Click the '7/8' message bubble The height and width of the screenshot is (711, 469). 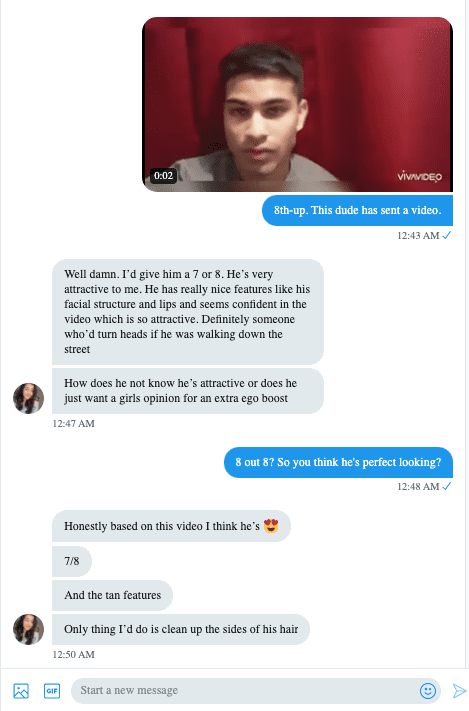pos(72,561)
